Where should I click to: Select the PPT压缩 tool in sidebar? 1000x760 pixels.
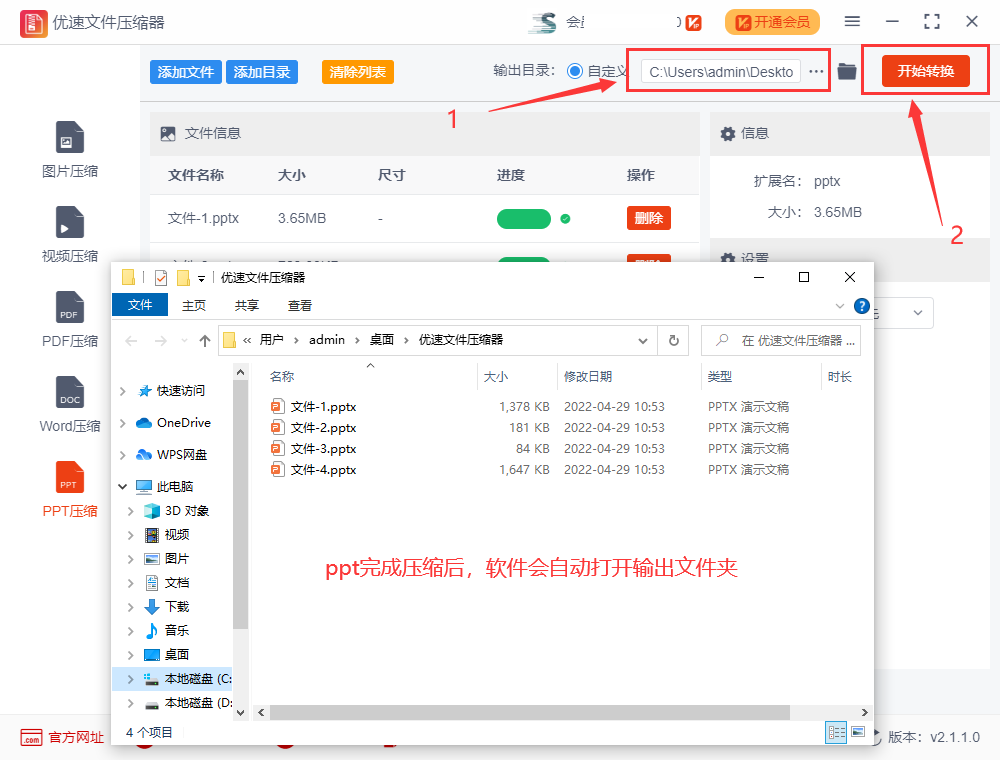[x=70, y=489]
